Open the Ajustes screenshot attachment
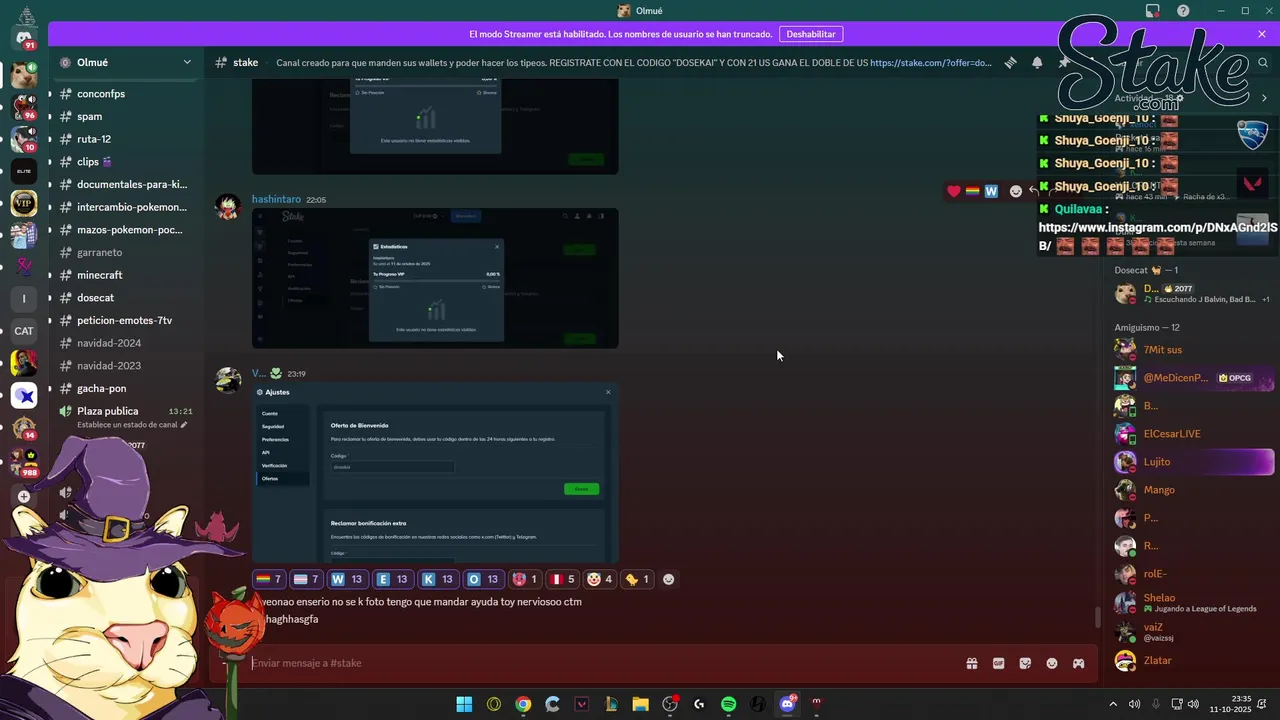The image size is (1280, 720). 435,473
